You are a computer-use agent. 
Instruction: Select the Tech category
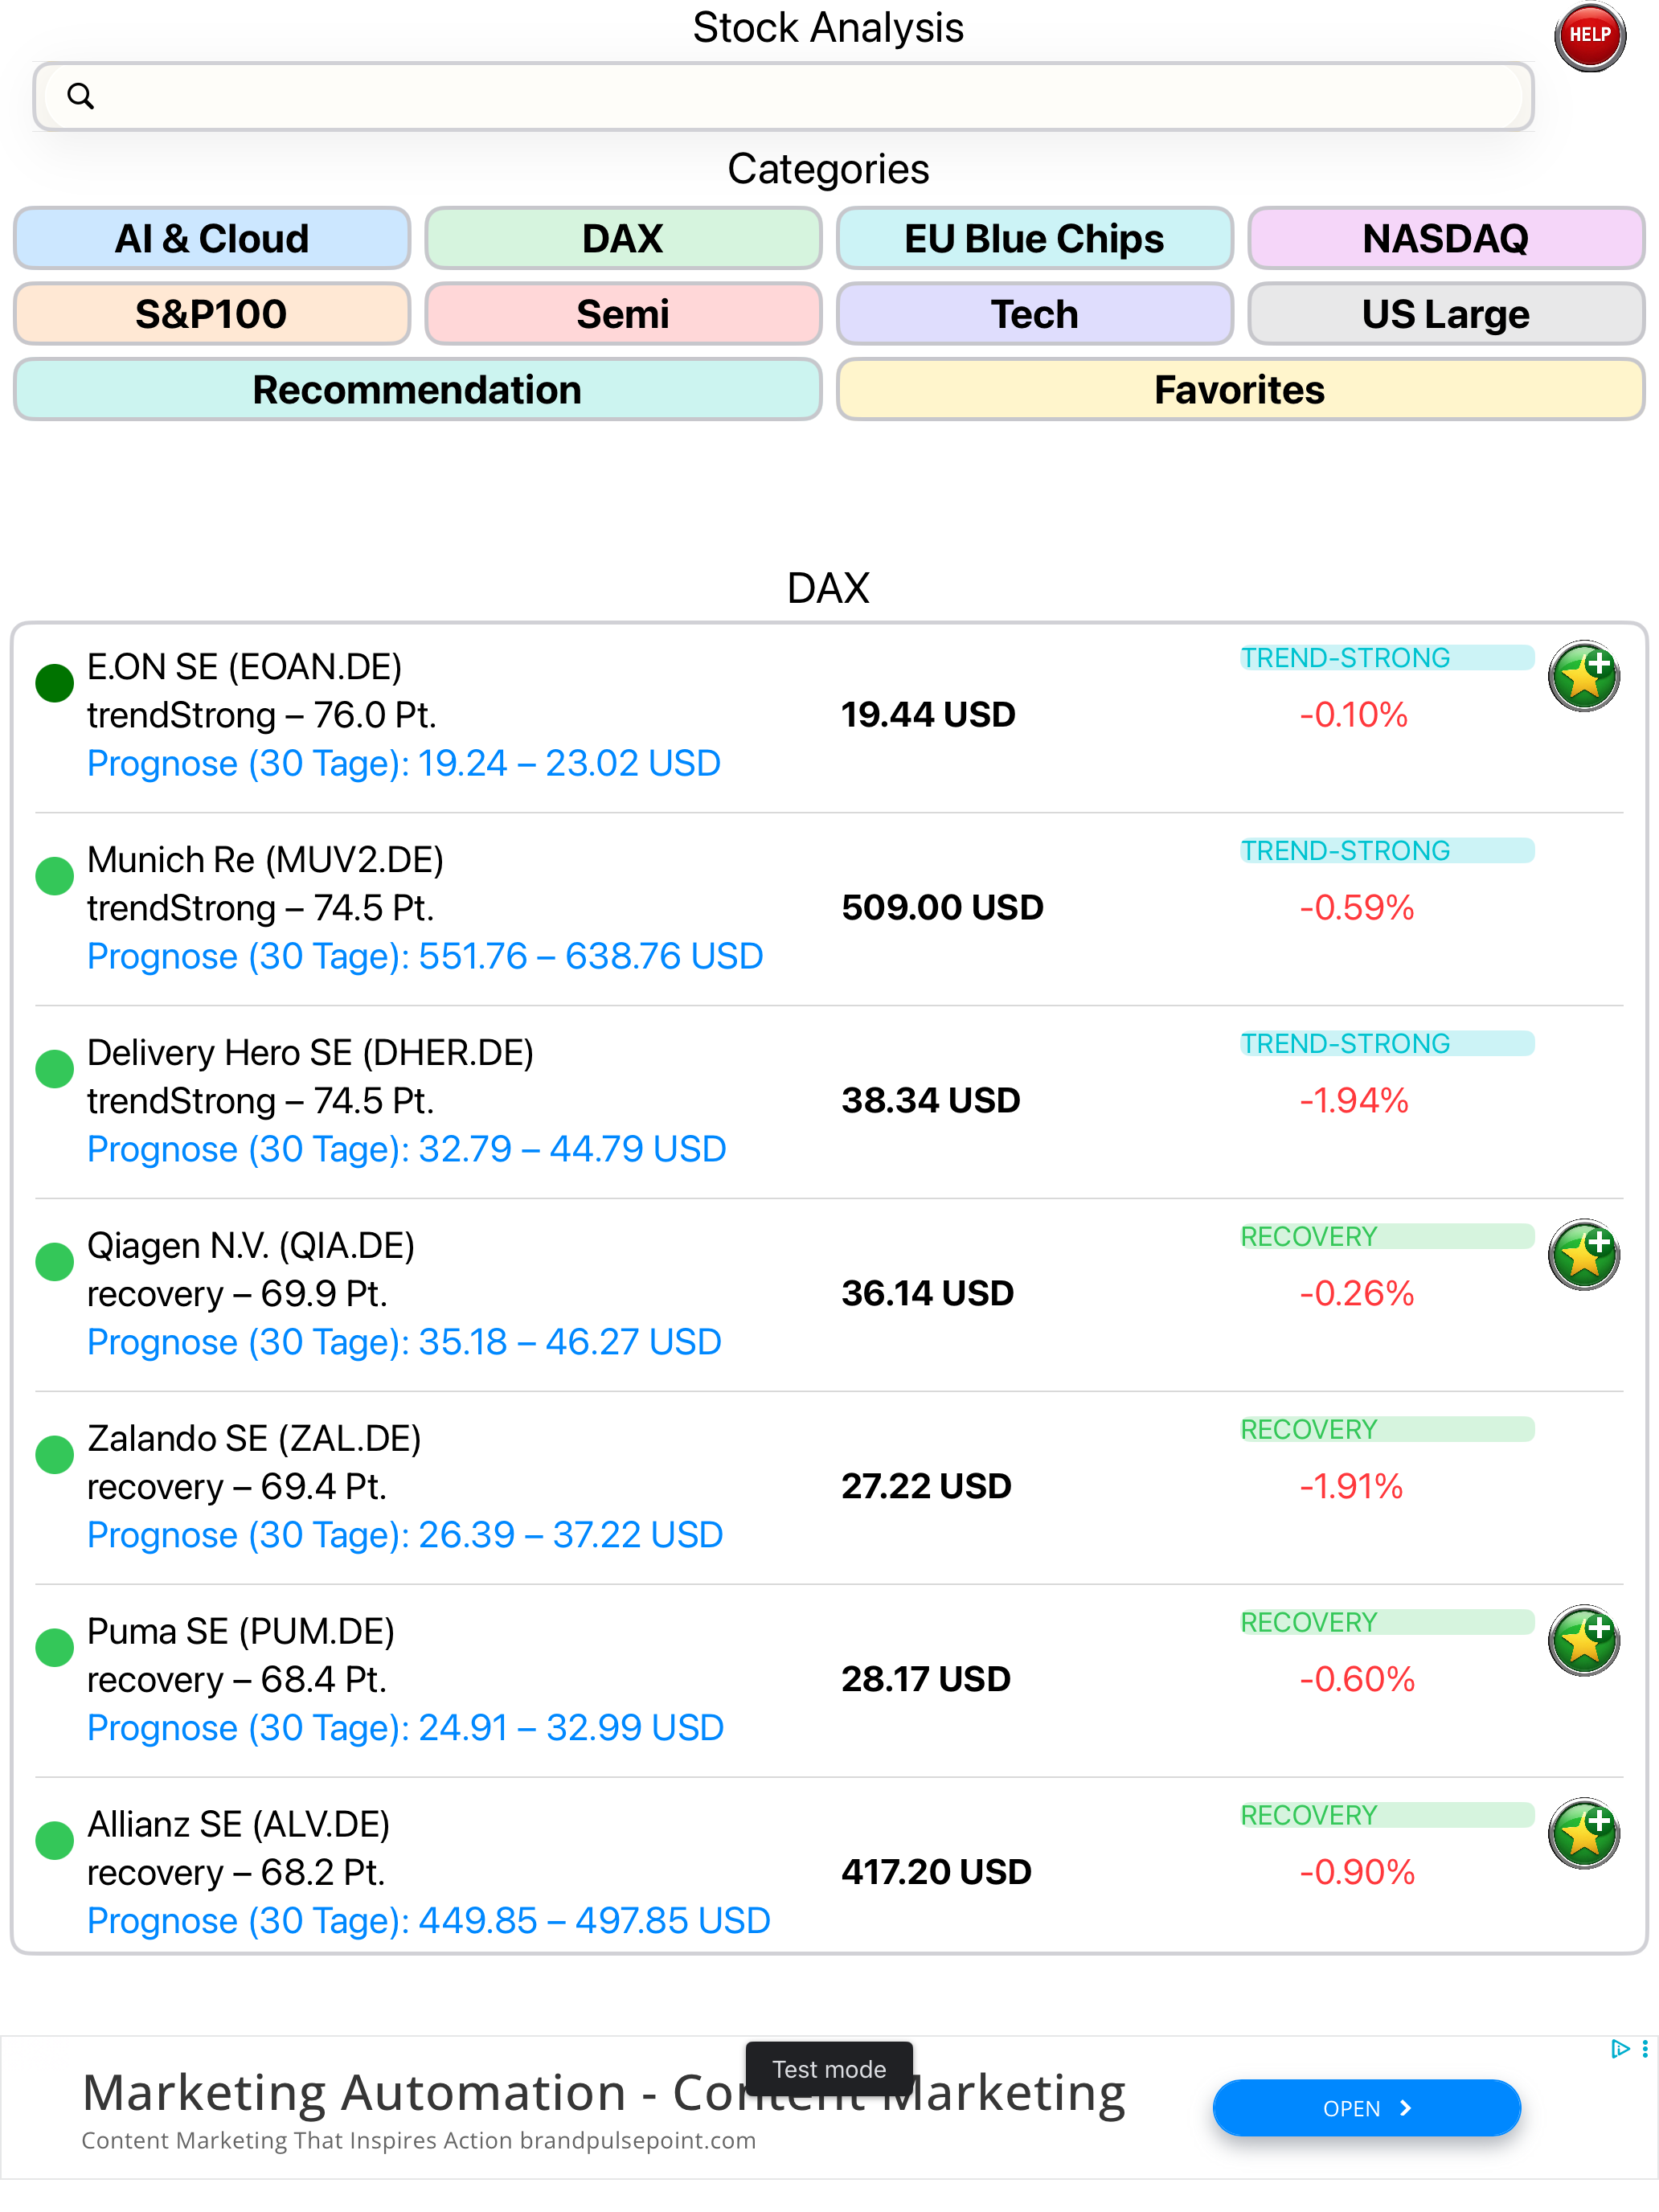(1035, 314)
